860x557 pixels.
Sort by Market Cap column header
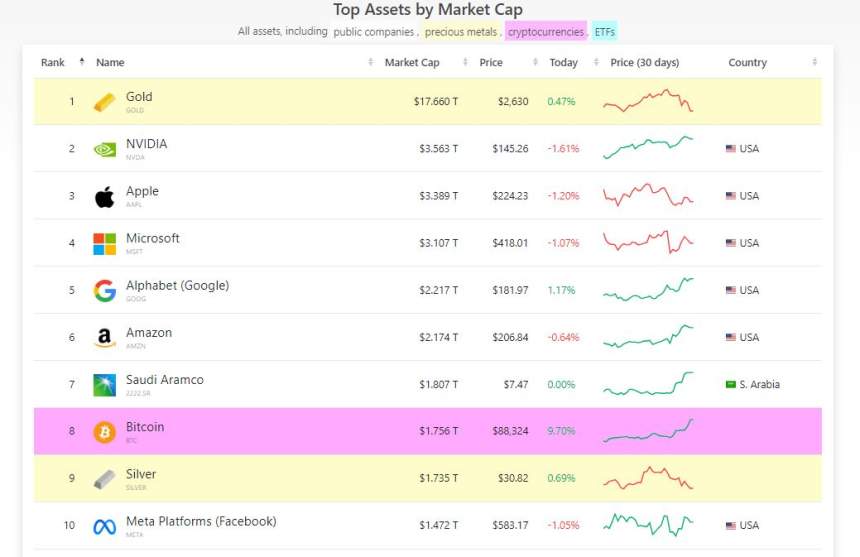(412, 62)
